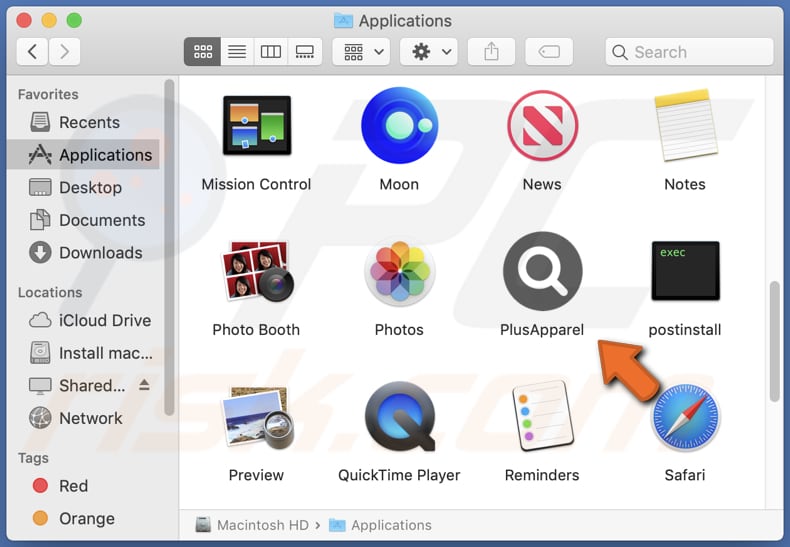This screenshot has width=790, height=547.
Task: Open the Preview app icon
Action: pyautogui.click(x=257, y=417)
